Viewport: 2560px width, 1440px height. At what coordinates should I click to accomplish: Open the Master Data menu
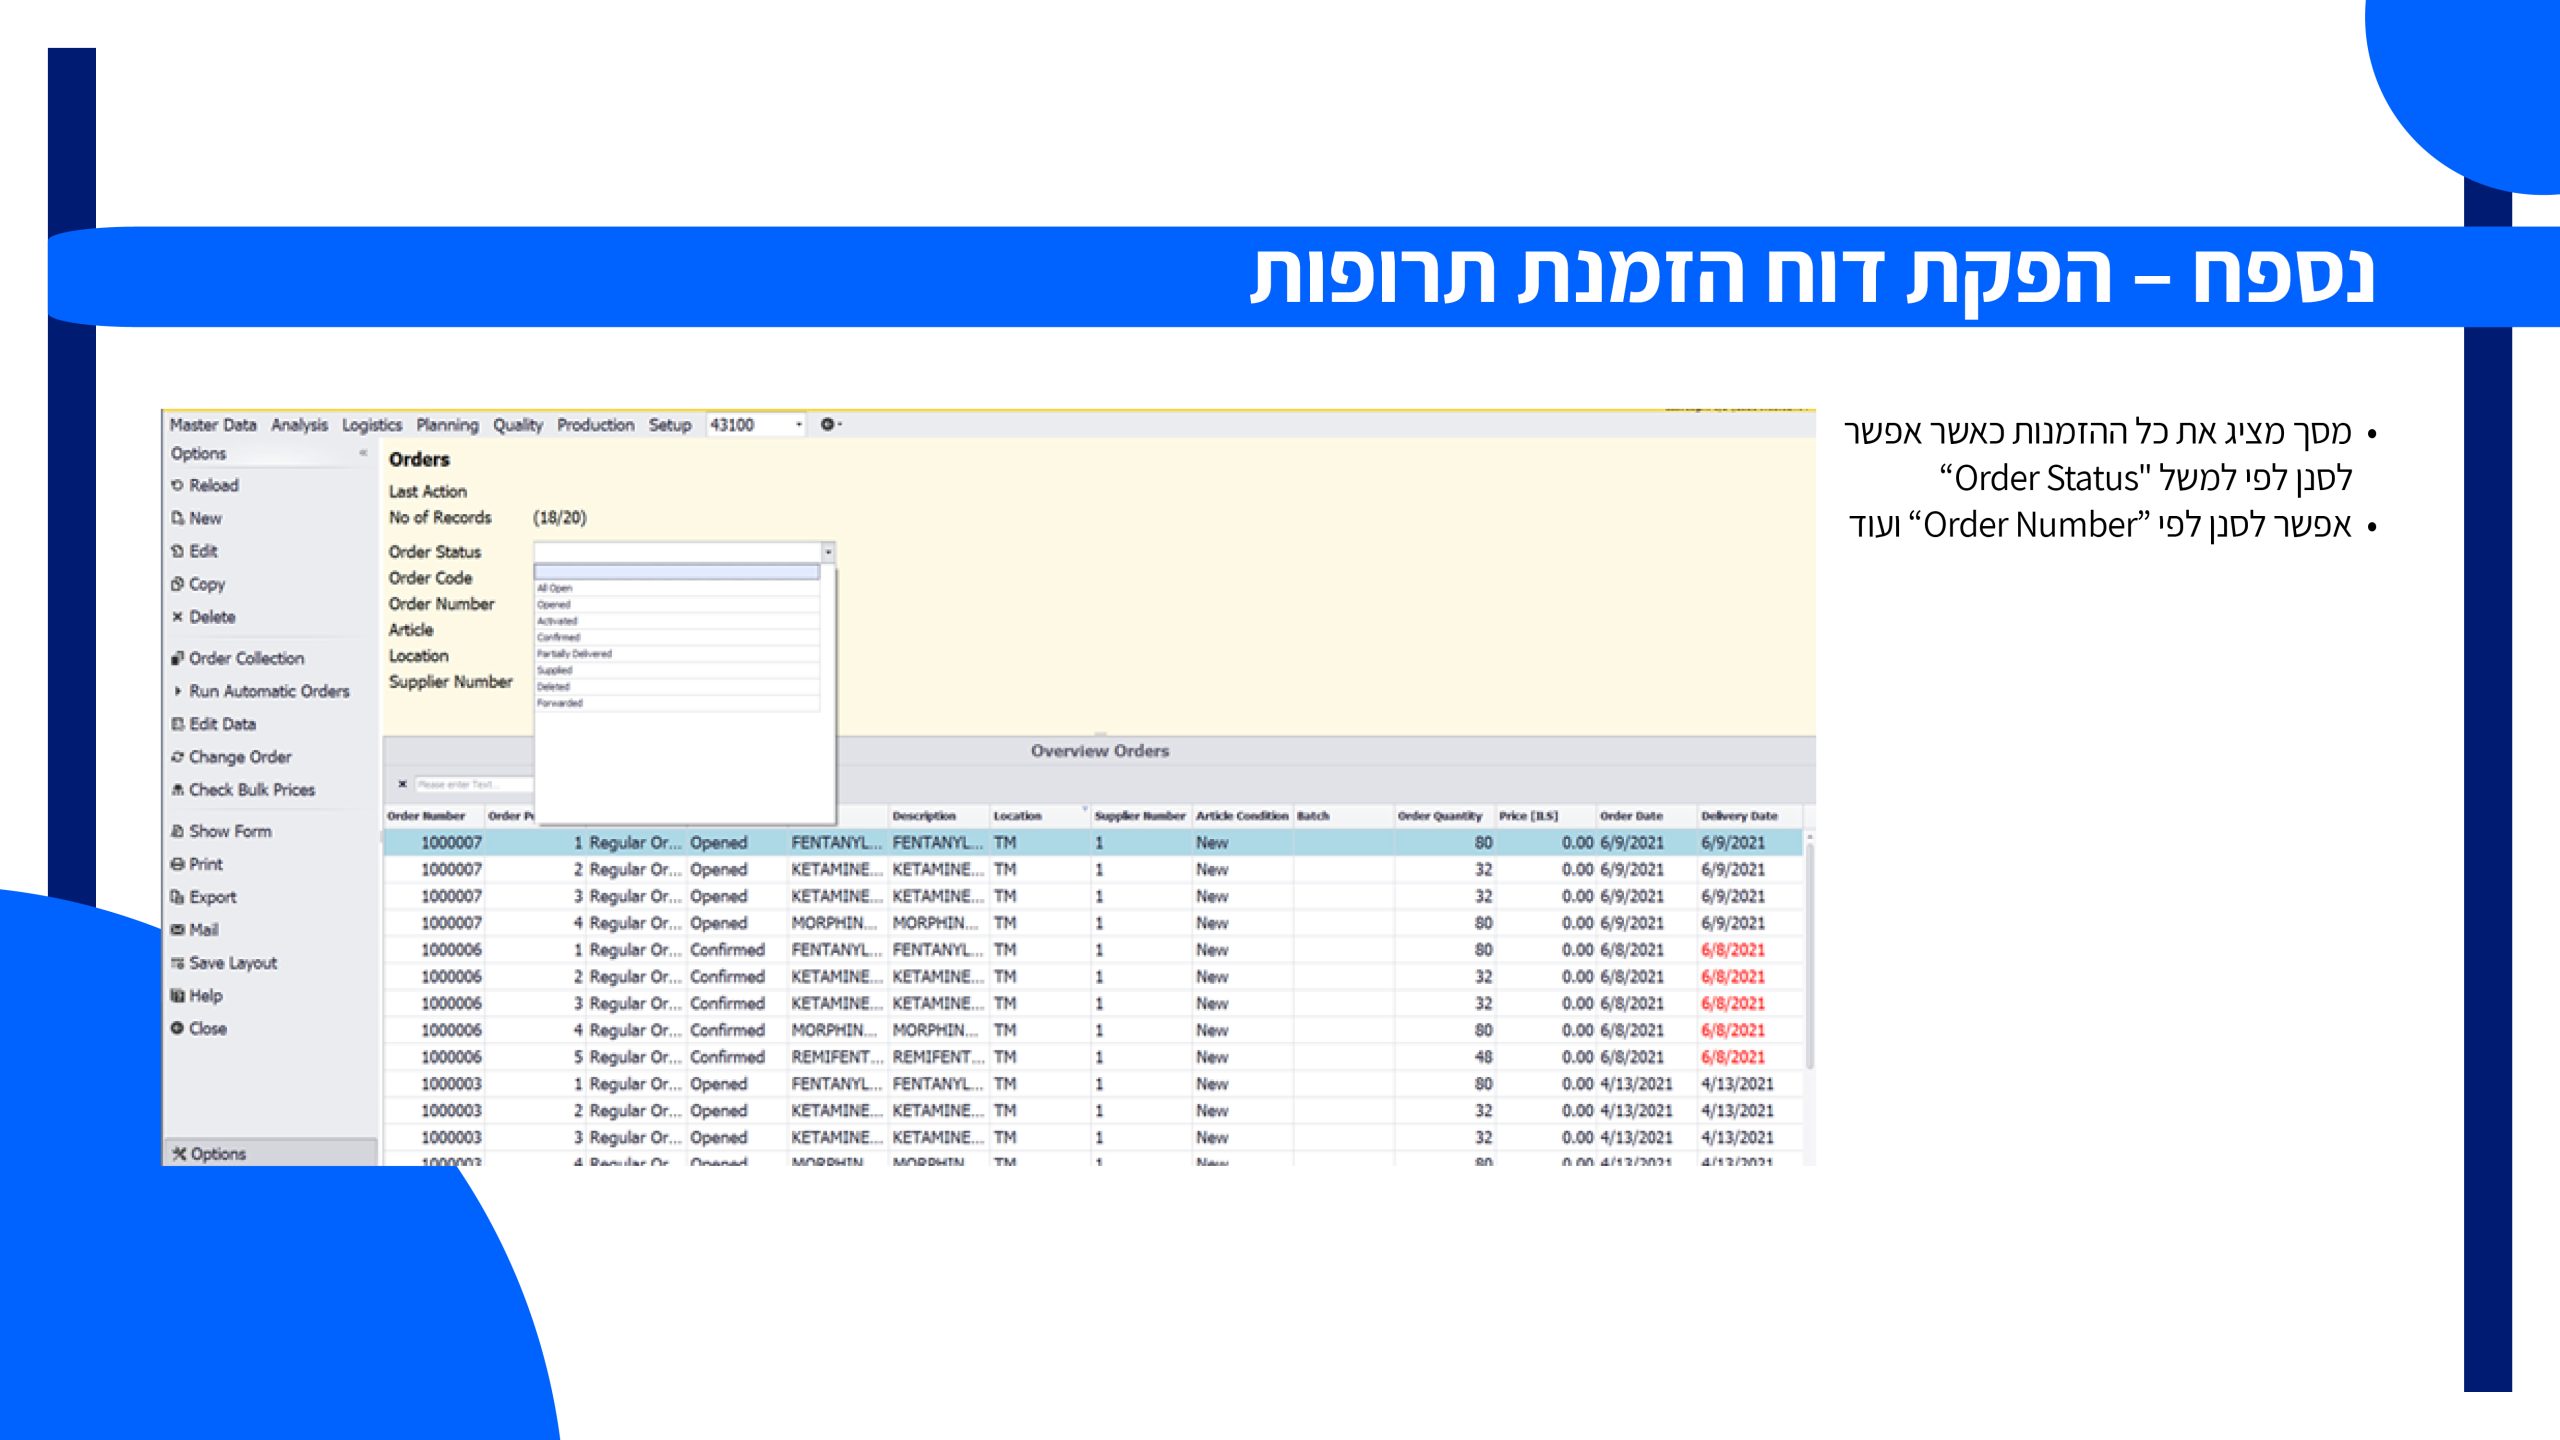point(212,425)
